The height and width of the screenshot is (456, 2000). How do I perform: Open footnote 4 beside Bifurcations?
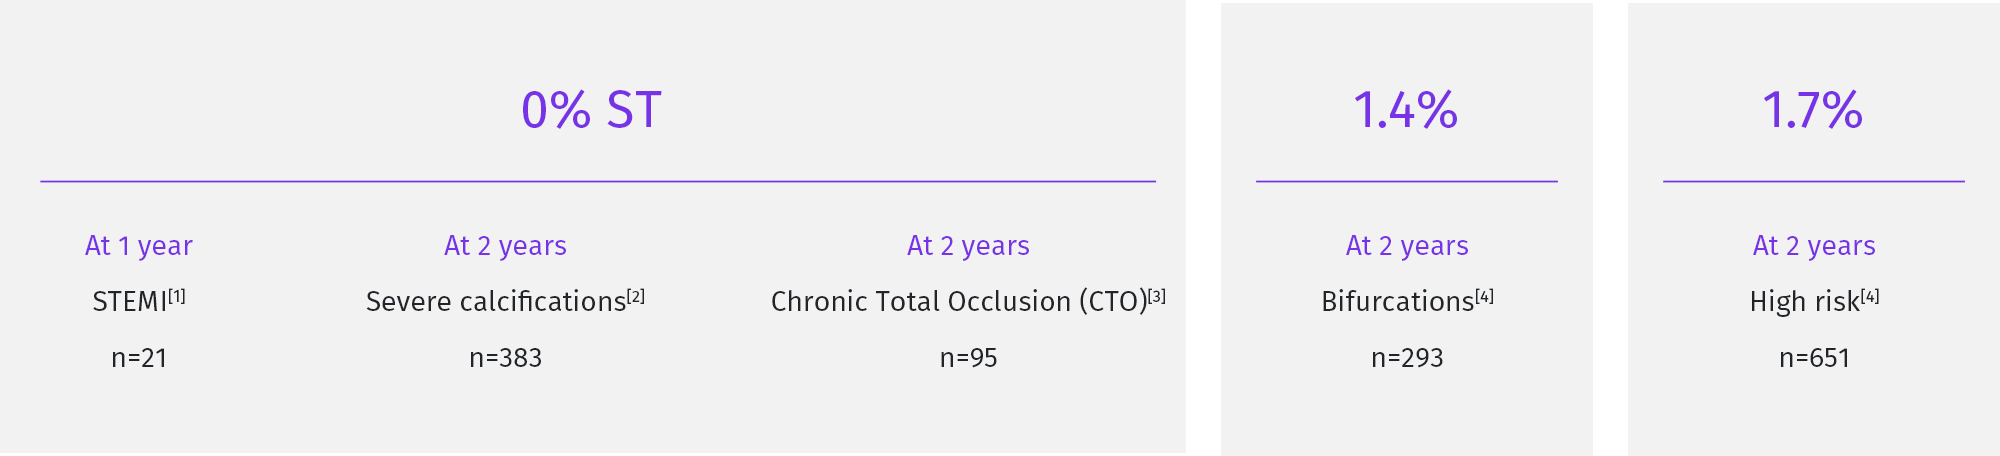[1485, 296]
